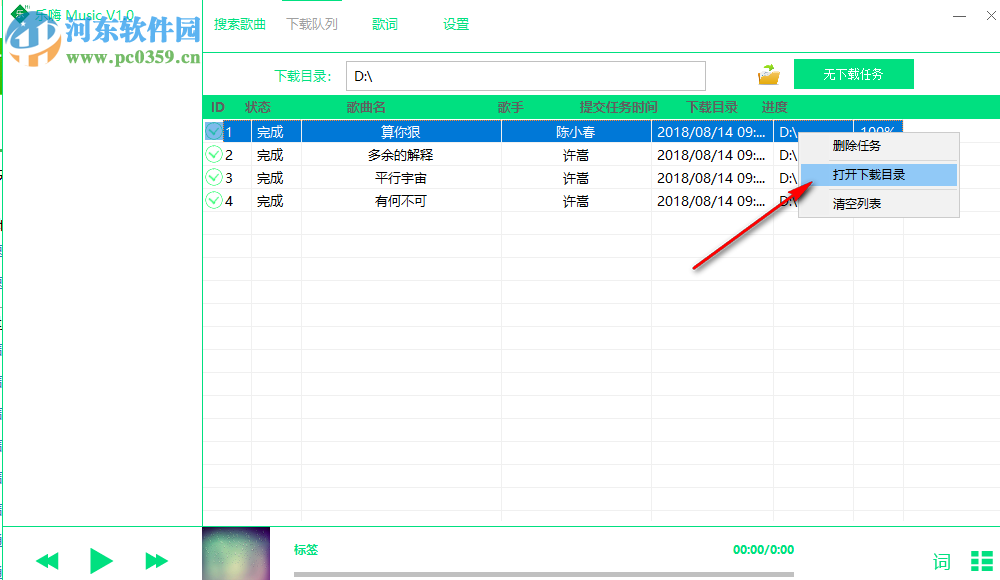The width and height of the screenshot is (1000, 580).
Task: Expand the chevron beside 平行宇宙
Action: point(213,177)
